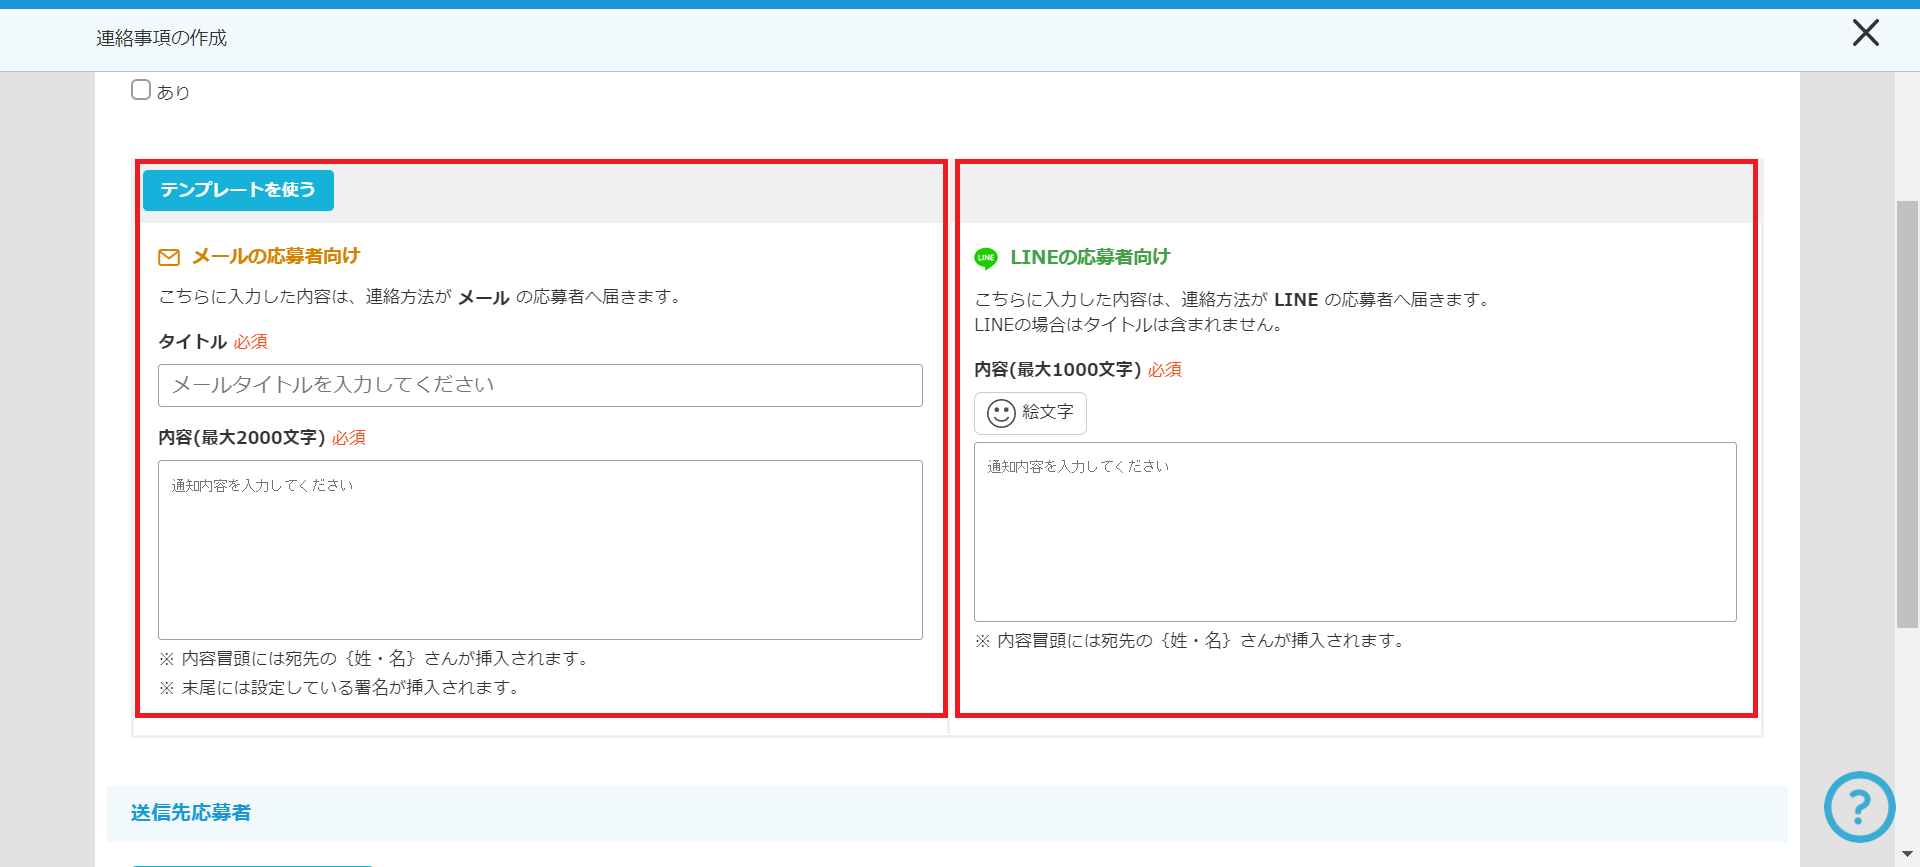Click into the LINE 通知内容 text area
Image resolution: width=1920 pixels, height=867 pixels.
1355,531
